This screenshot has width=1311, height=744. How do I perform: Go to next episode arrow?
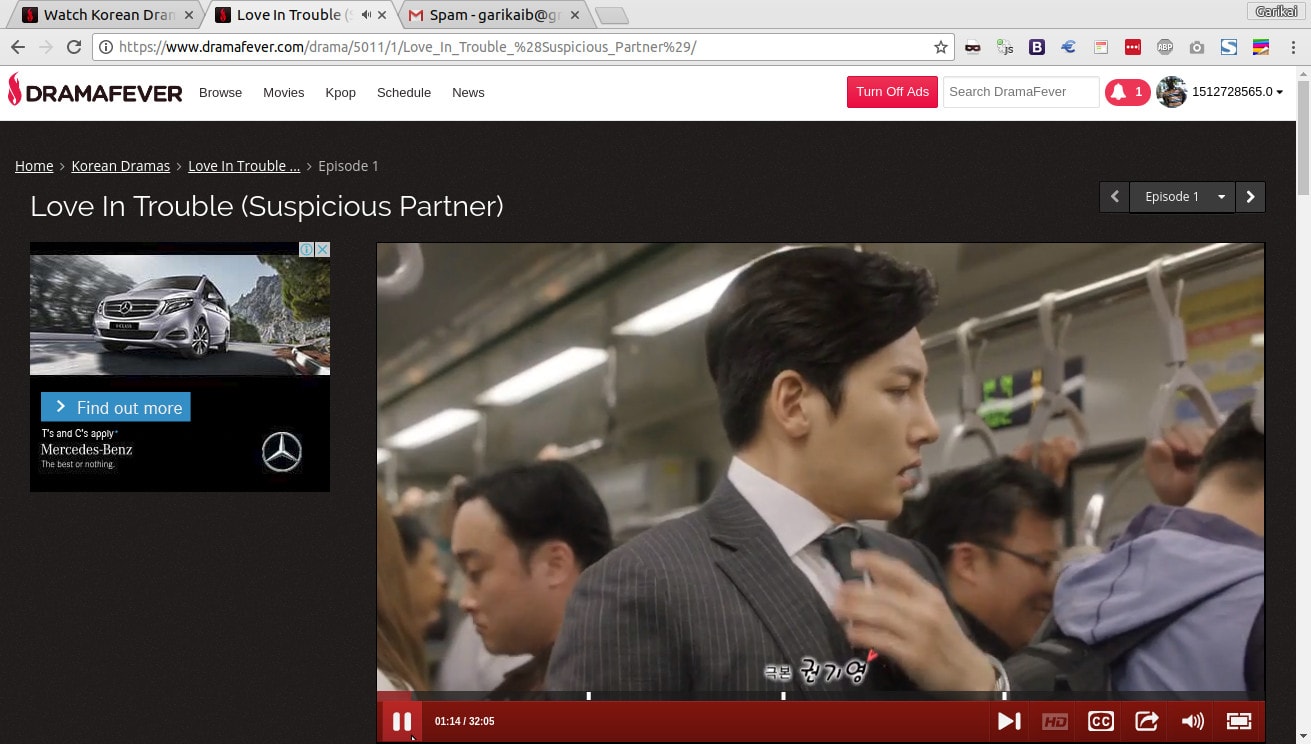coord(1250,197)
